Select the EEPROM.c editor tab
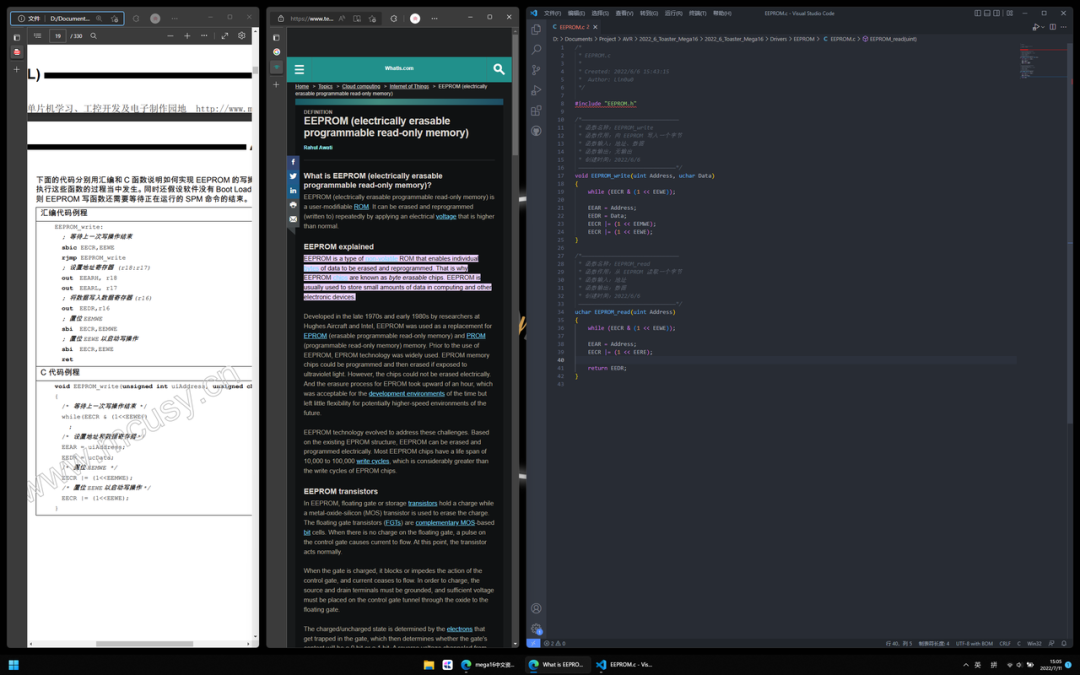Viewport: 1080px width, 675px height. [572, 27]
